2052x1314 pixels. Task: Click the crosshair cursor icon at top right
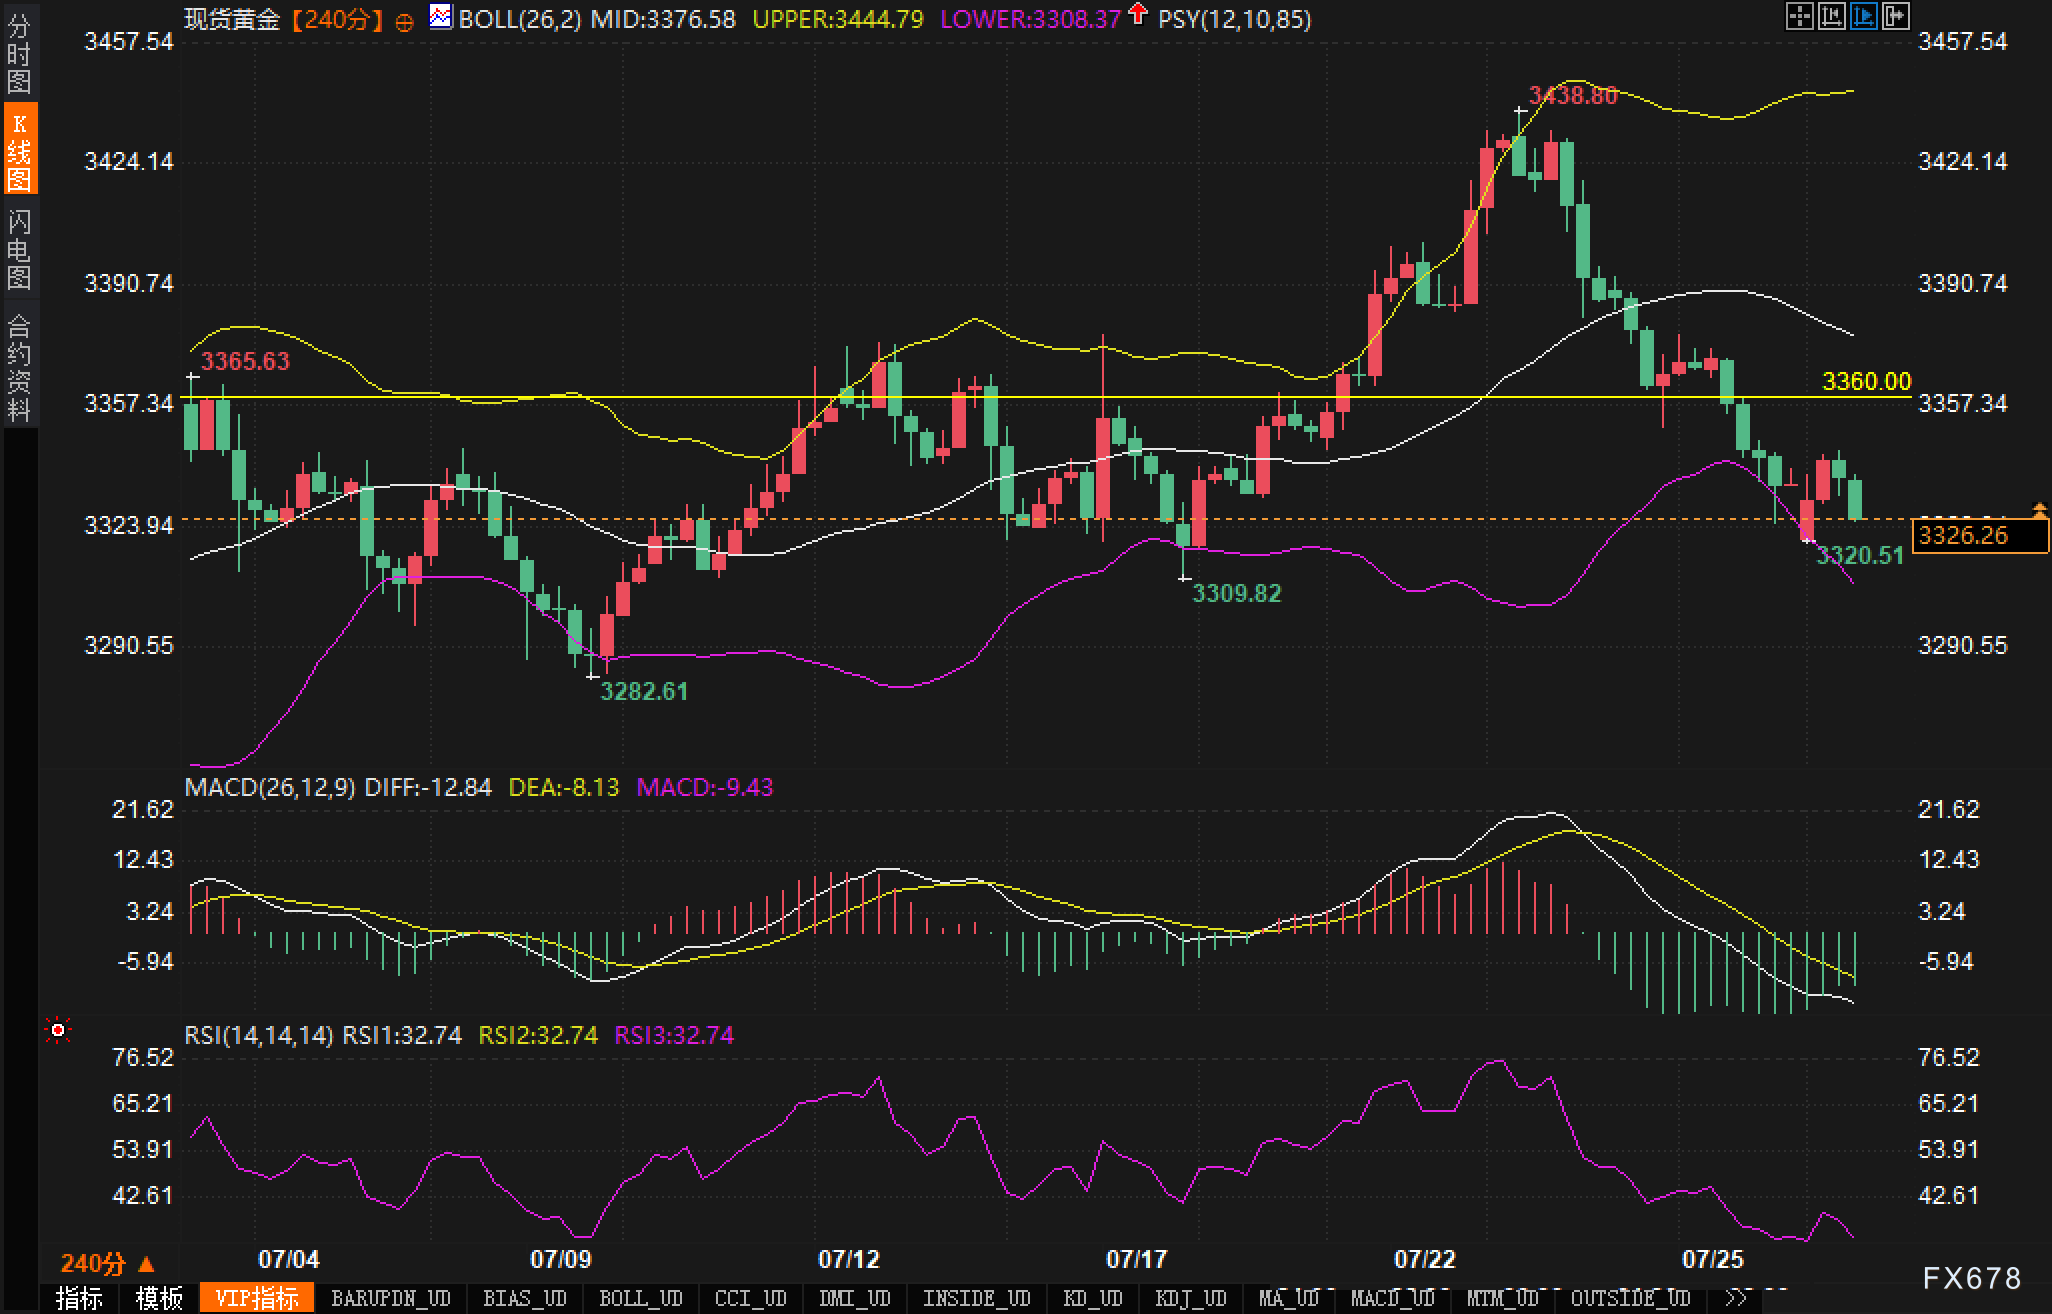tap(1799, 16)
